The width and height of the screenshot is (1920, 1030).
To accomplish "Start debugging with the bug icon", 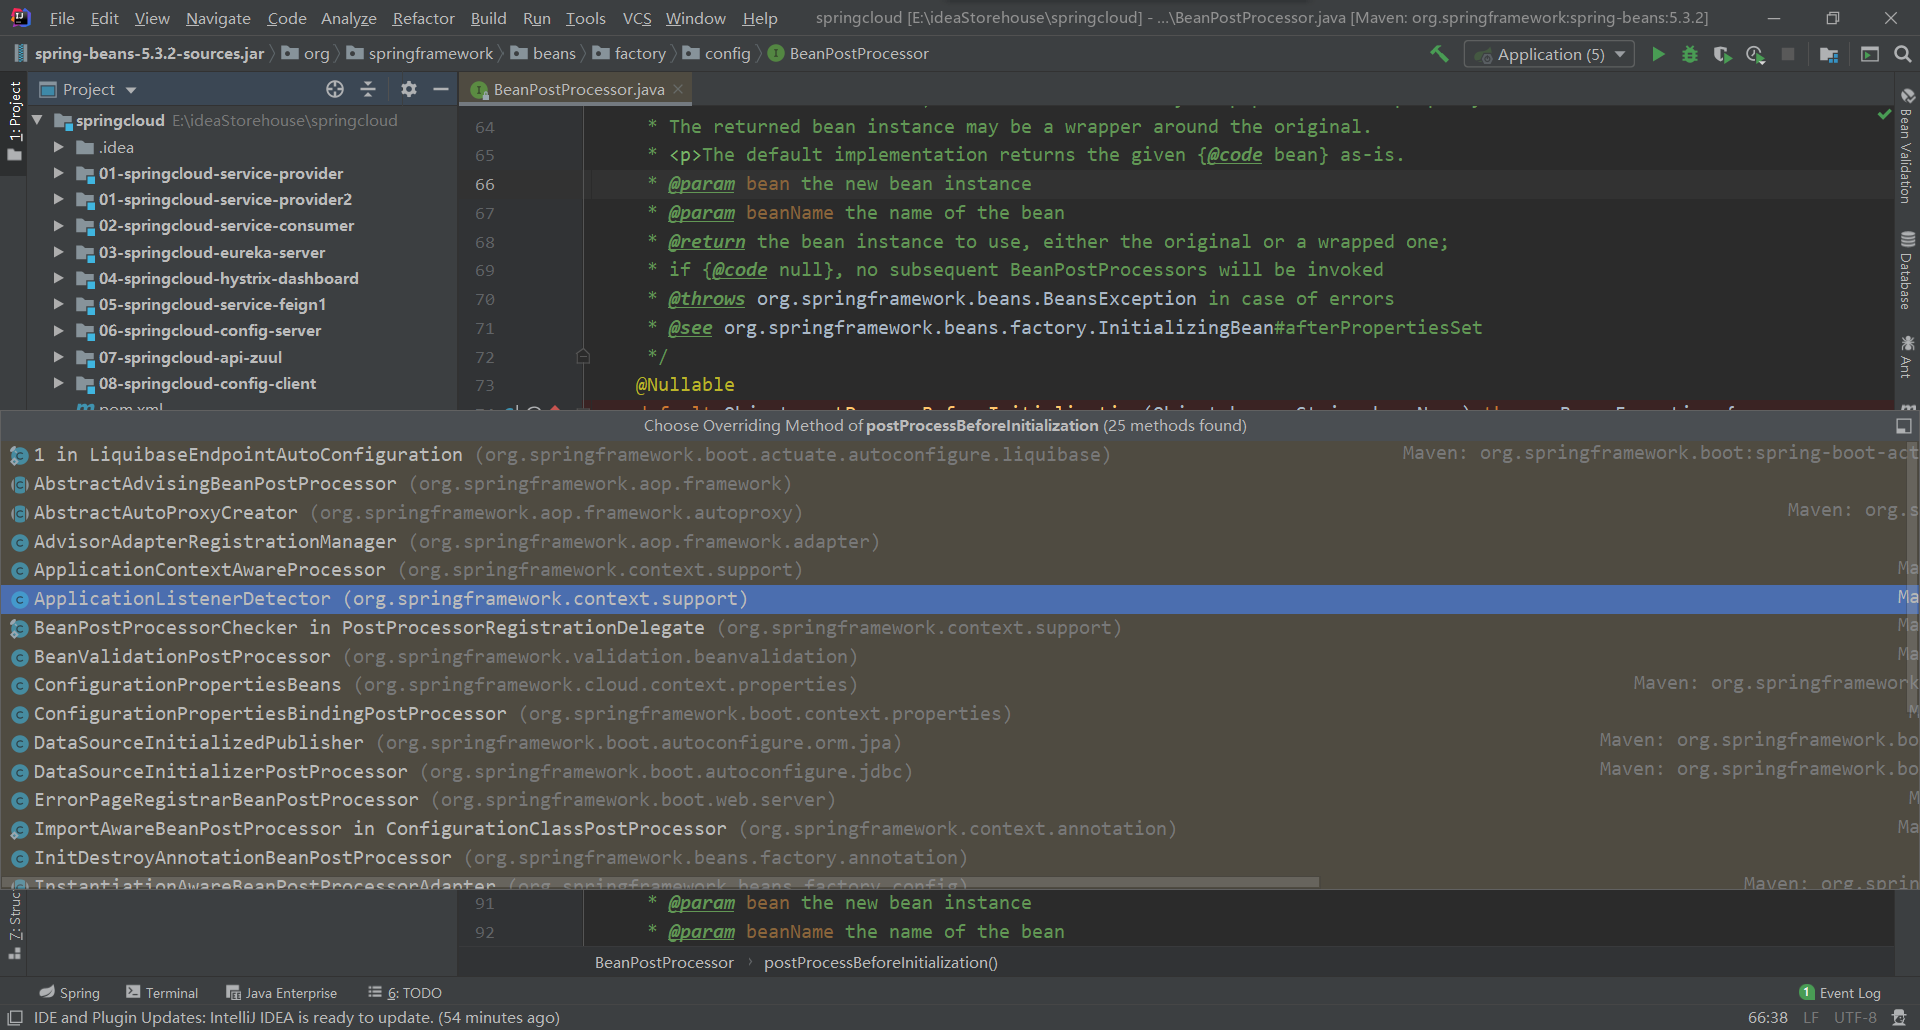I will [1690, 54].
